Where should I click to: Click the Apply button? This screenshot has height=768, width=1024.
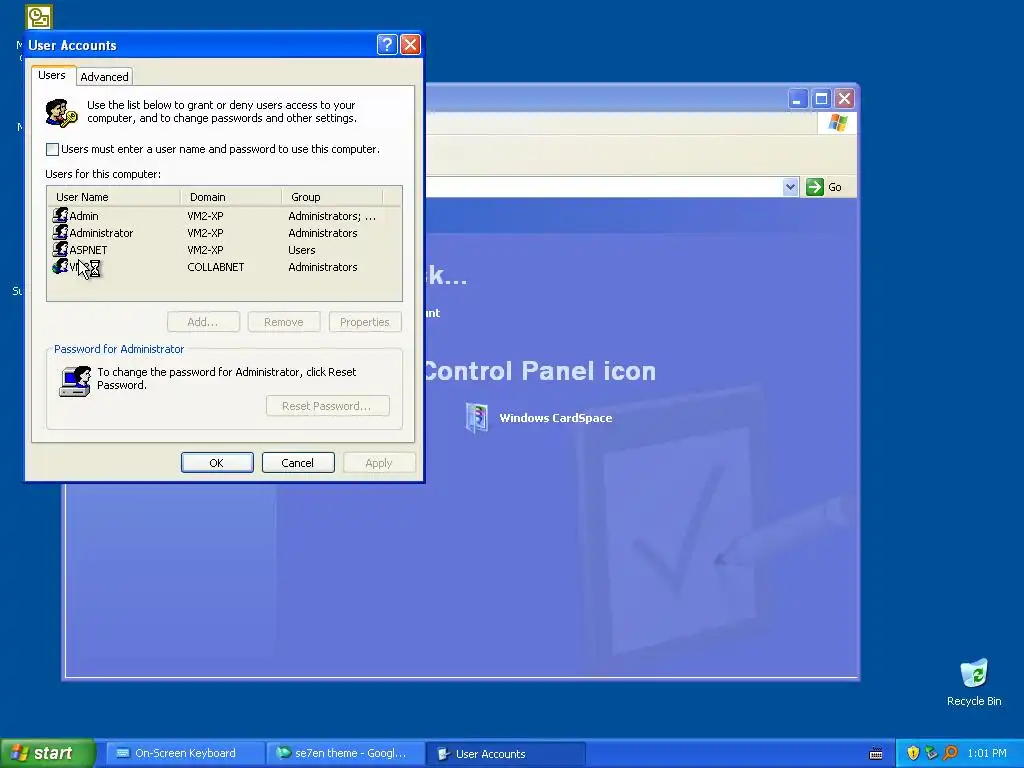[379, 462]
